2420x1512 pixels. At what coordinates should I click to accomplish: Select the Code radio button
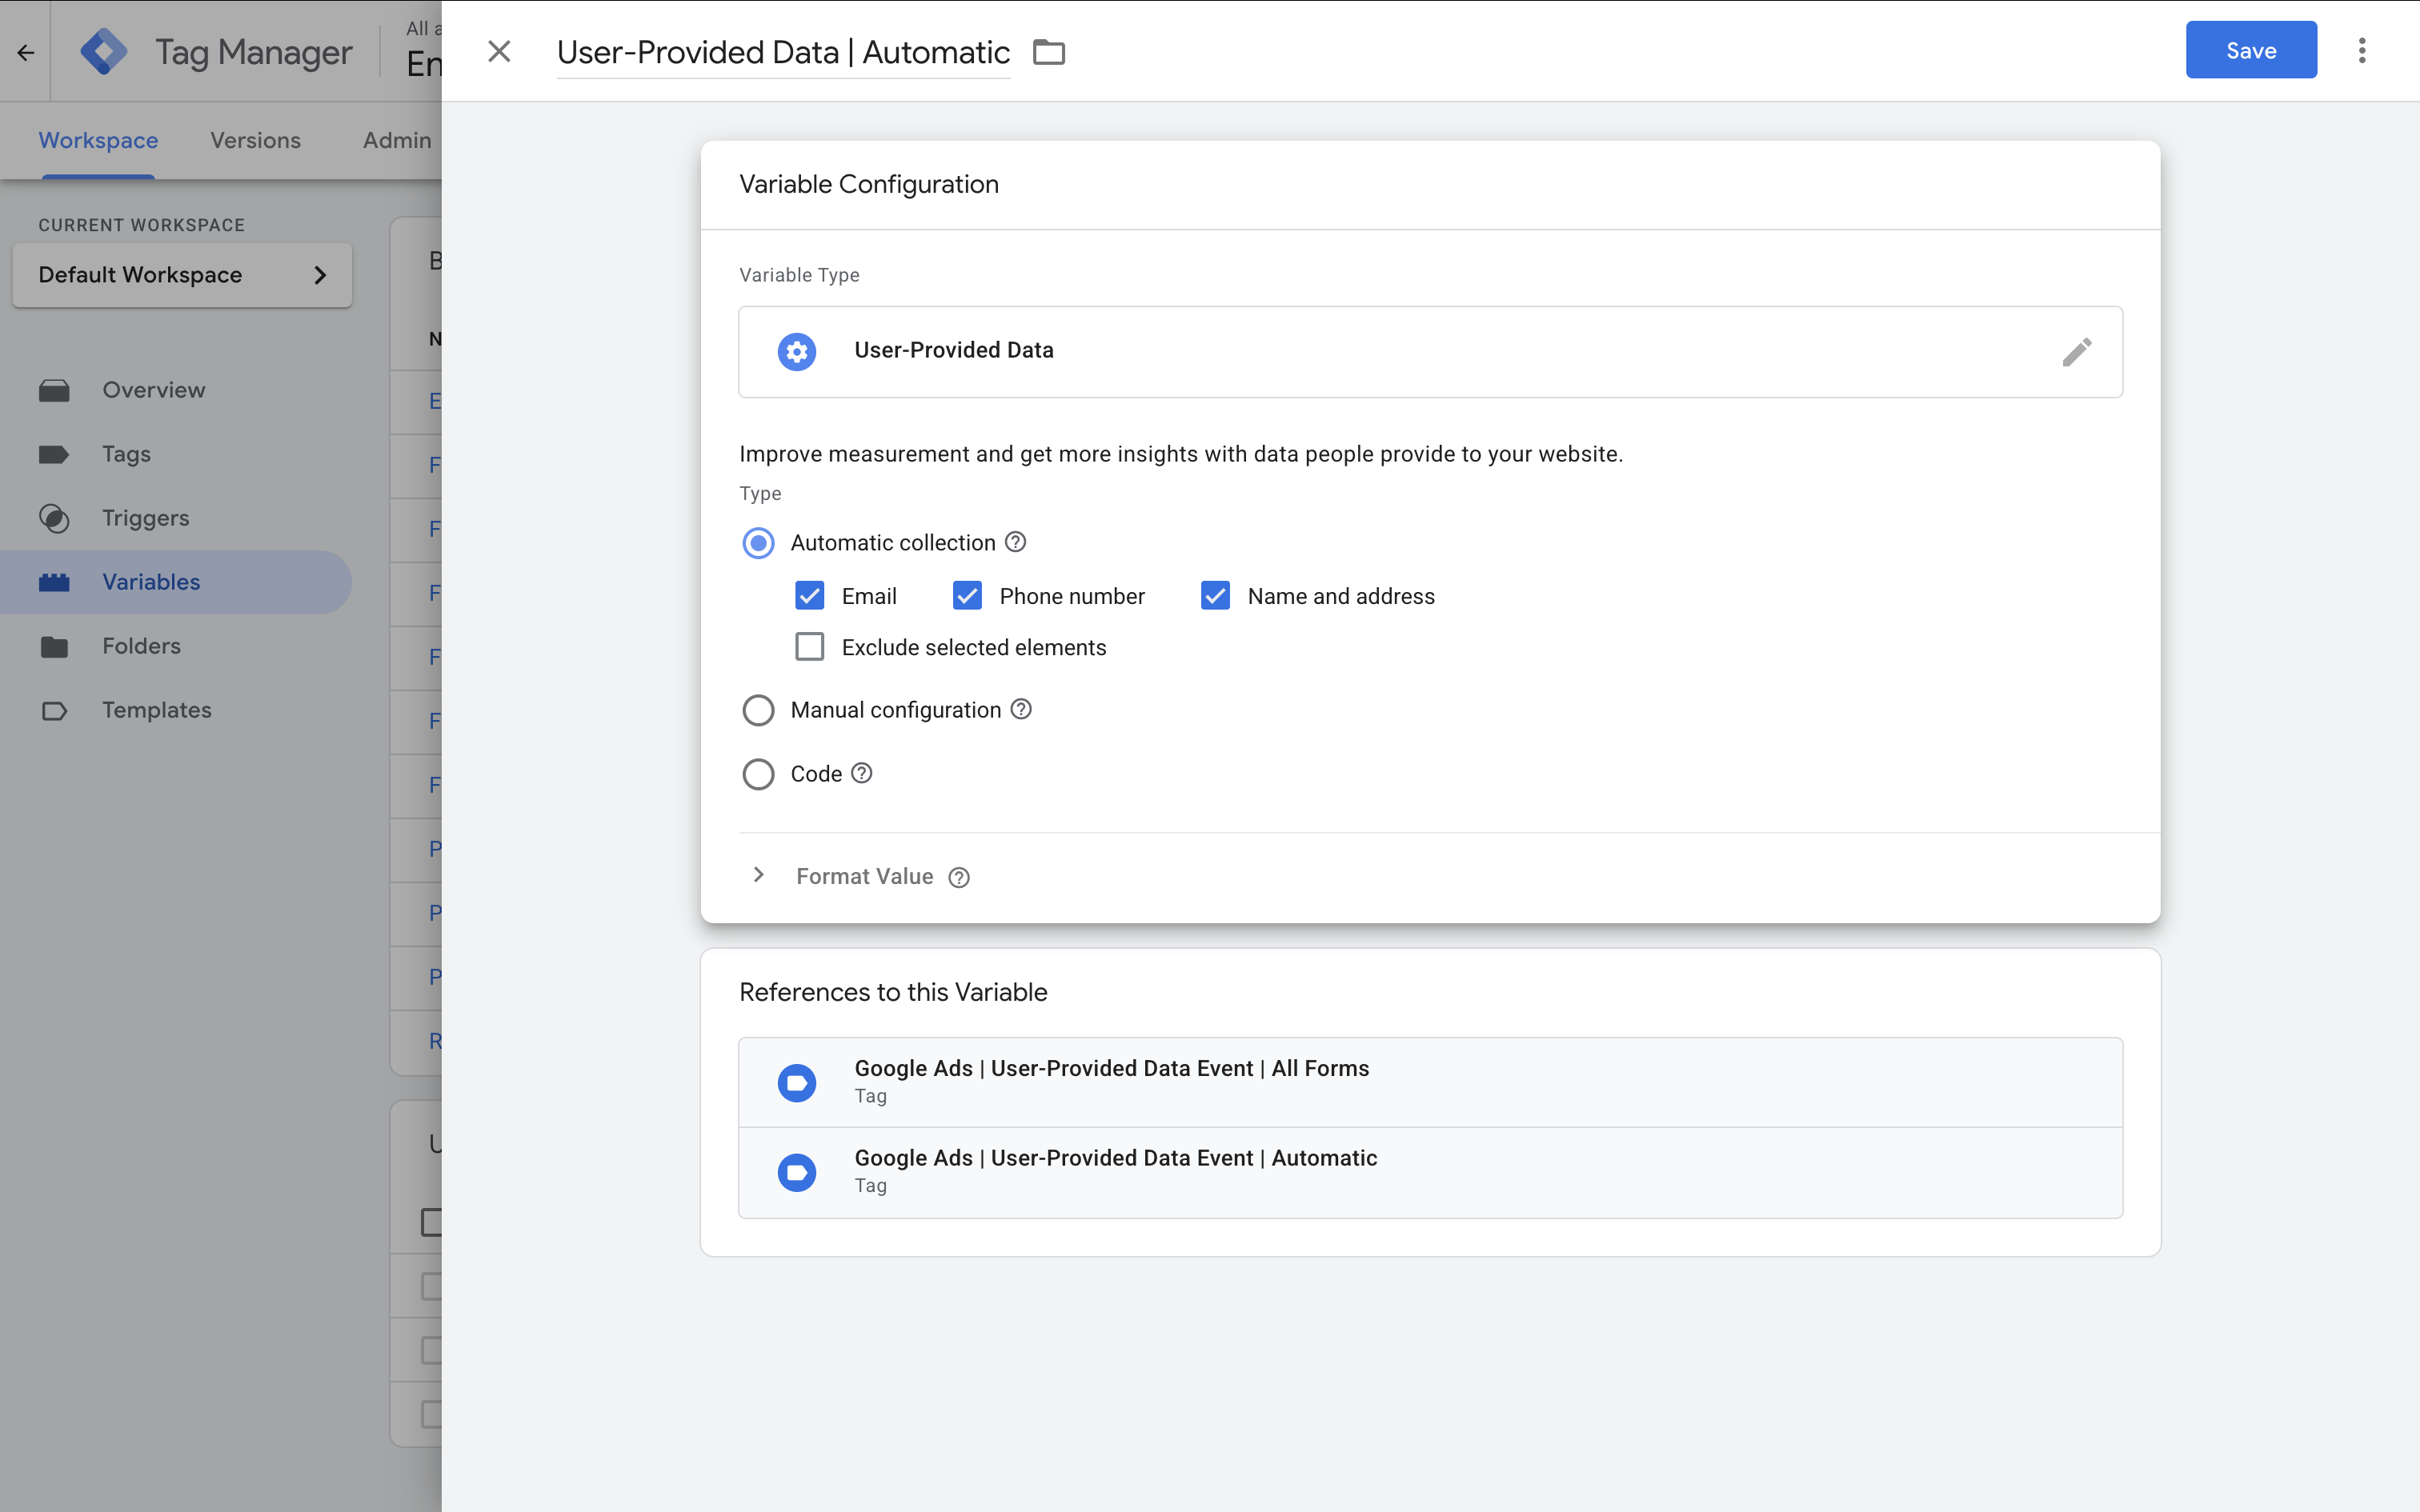pos(758,774)
